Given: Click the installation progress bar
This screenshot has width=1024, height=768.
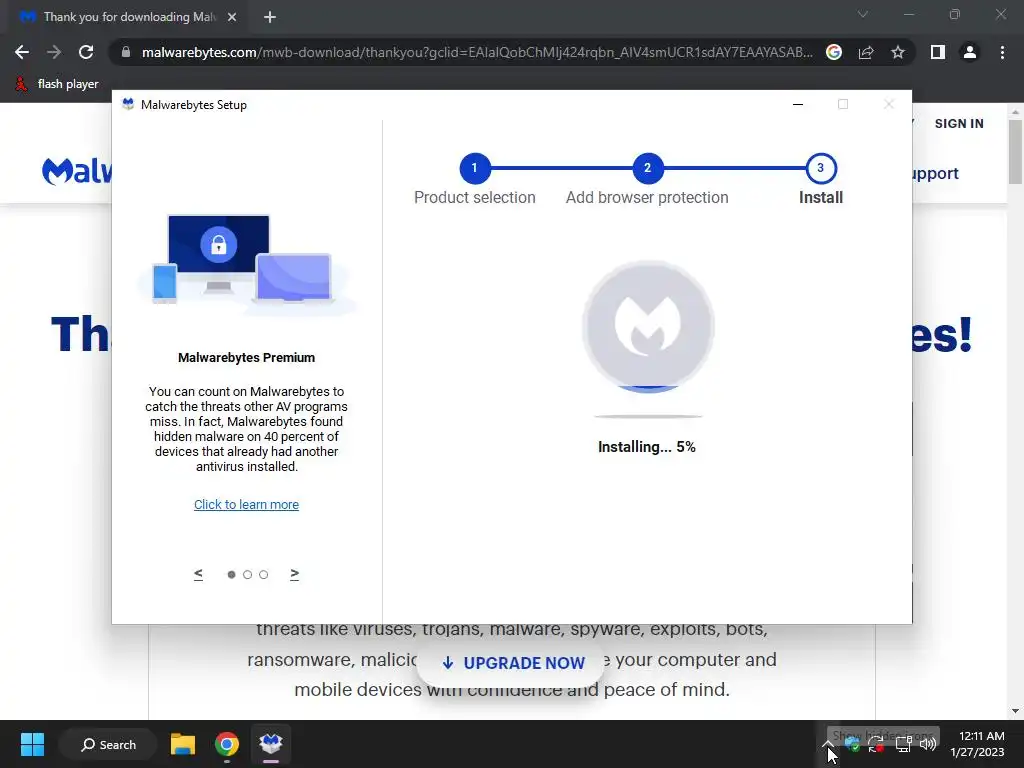Looking at the screenshot, I should point(648,416).
